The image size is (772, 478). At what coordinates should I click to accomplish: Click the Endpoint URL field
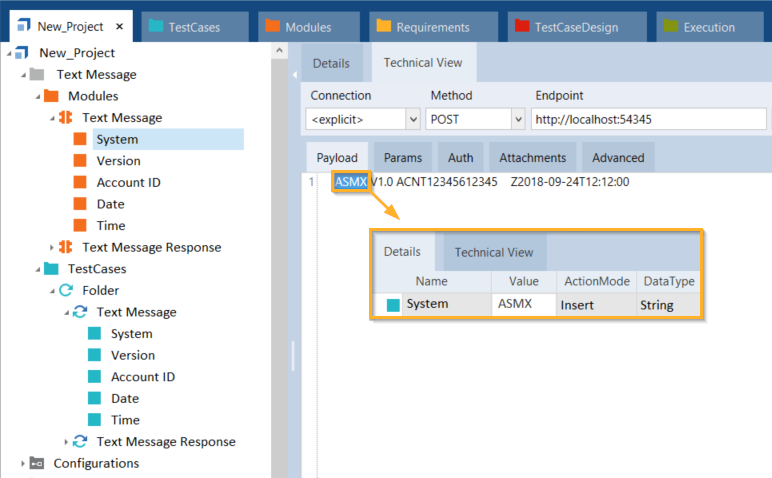tap(648, 119)
